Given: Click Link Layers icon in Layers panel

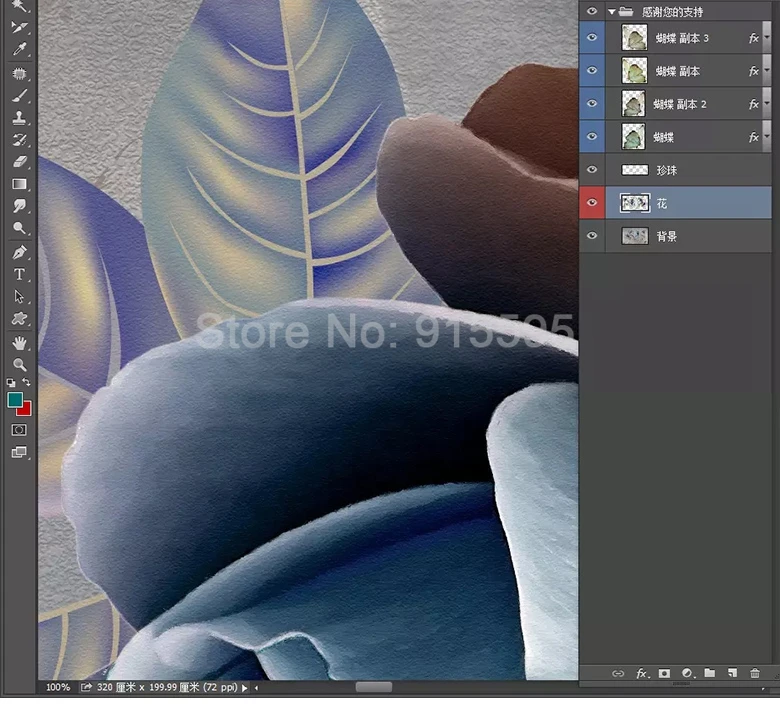Looking at the screenshot, I should 618,674.
